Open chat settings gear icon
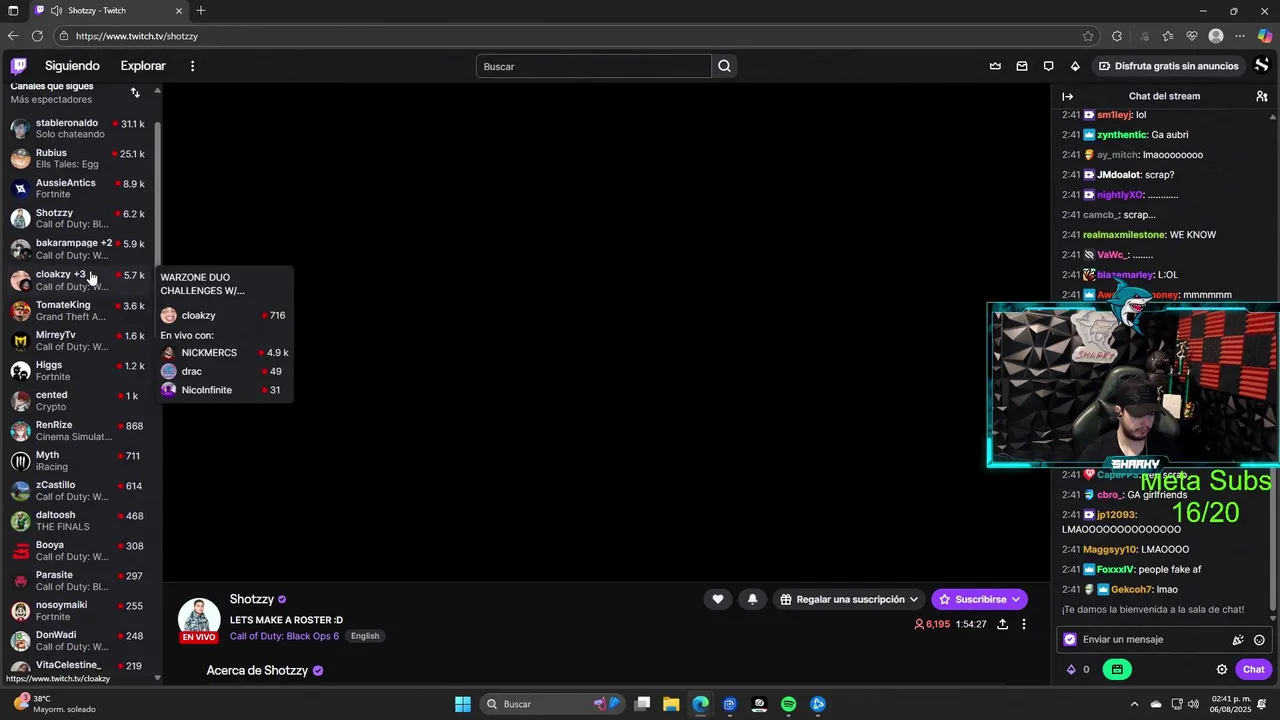The image size is (1280, 720). [1222, 670]
